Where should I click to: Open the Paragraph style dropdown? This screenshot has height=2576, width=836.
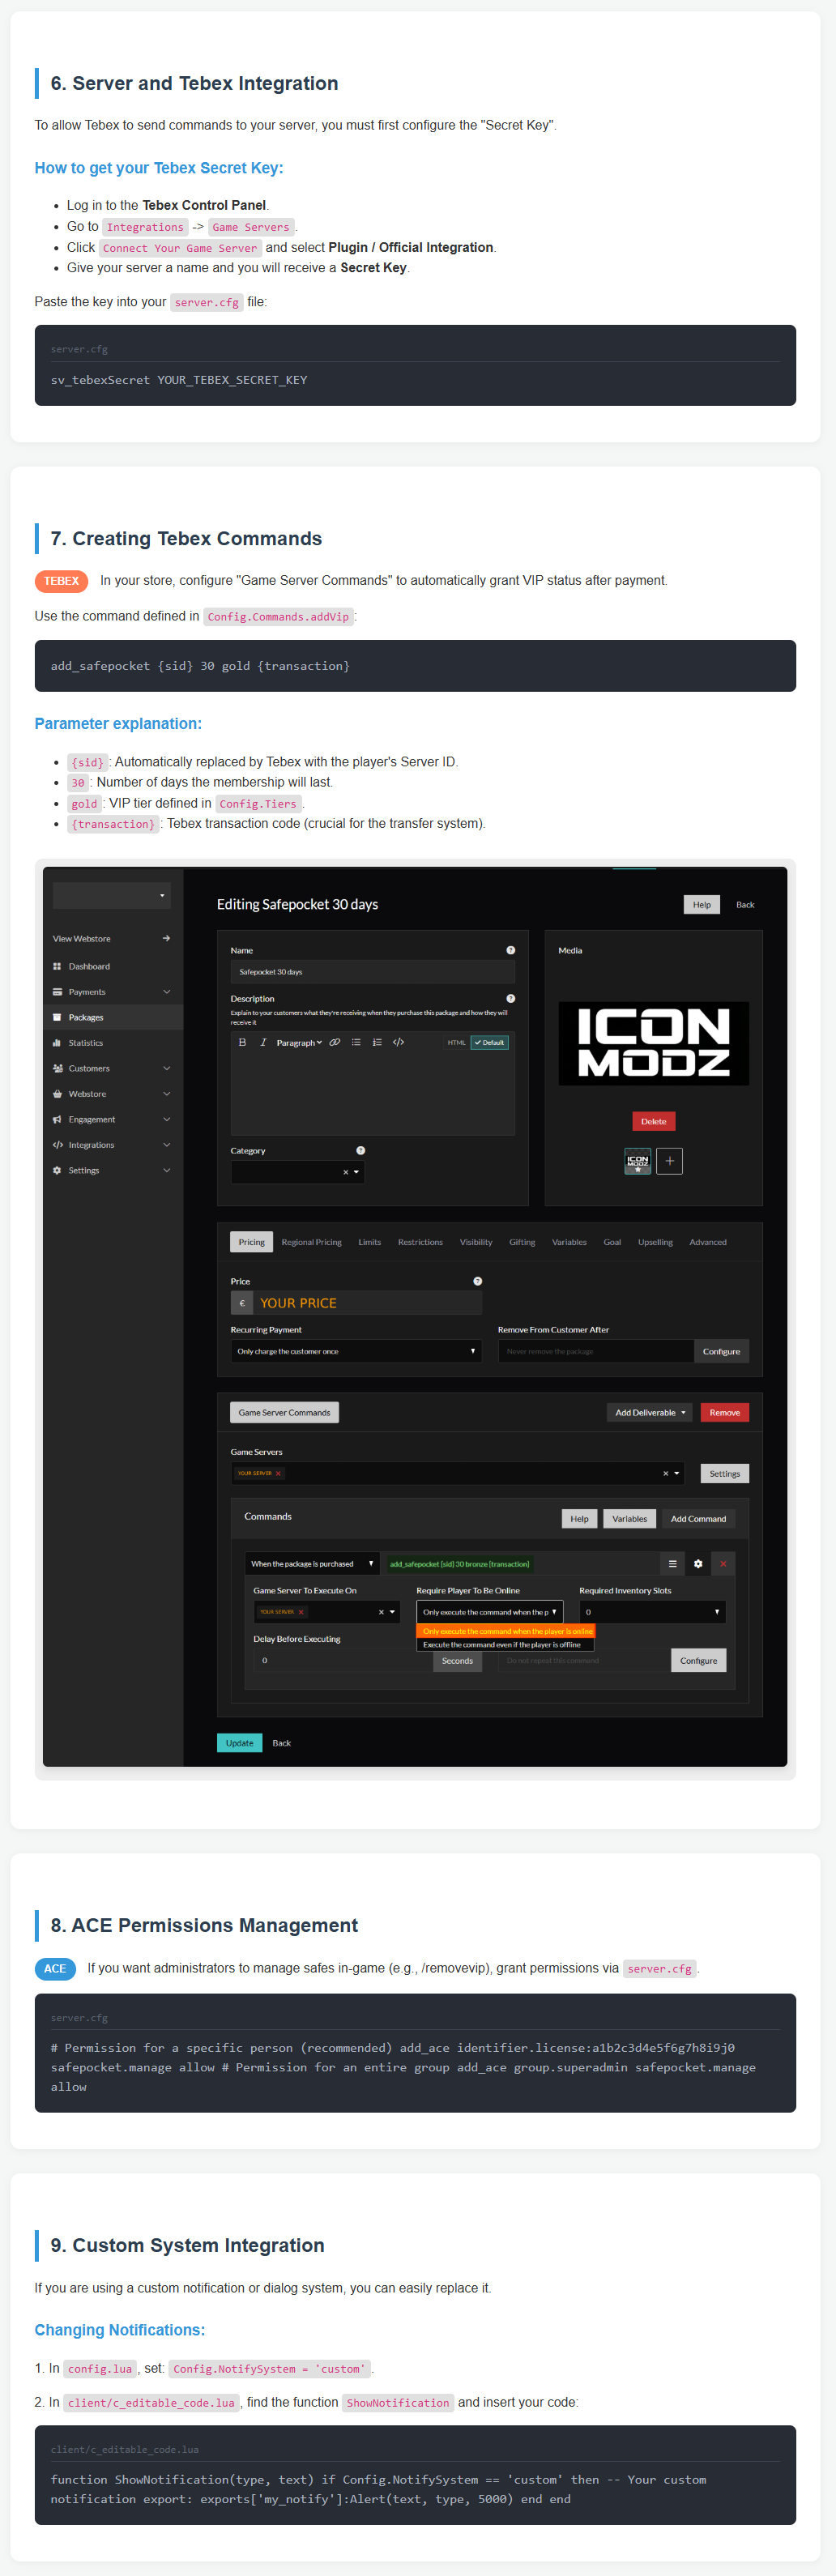coord(299,1042)
